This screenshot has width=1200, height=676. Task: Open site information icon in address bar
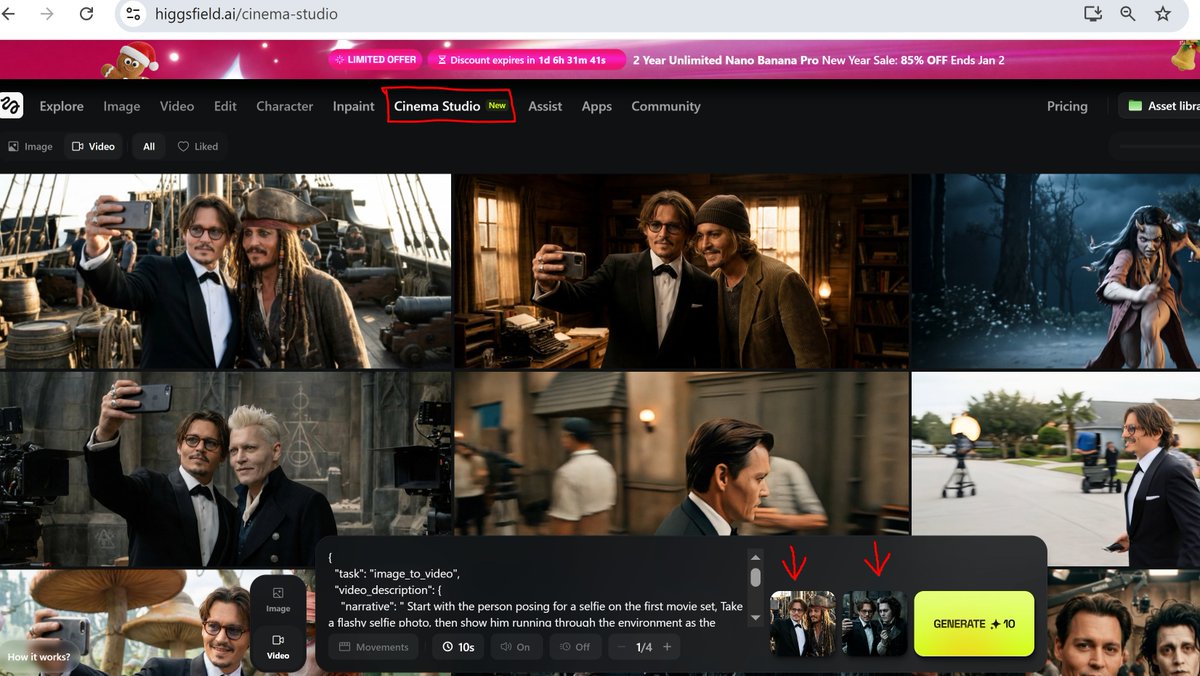coord(133,14)
